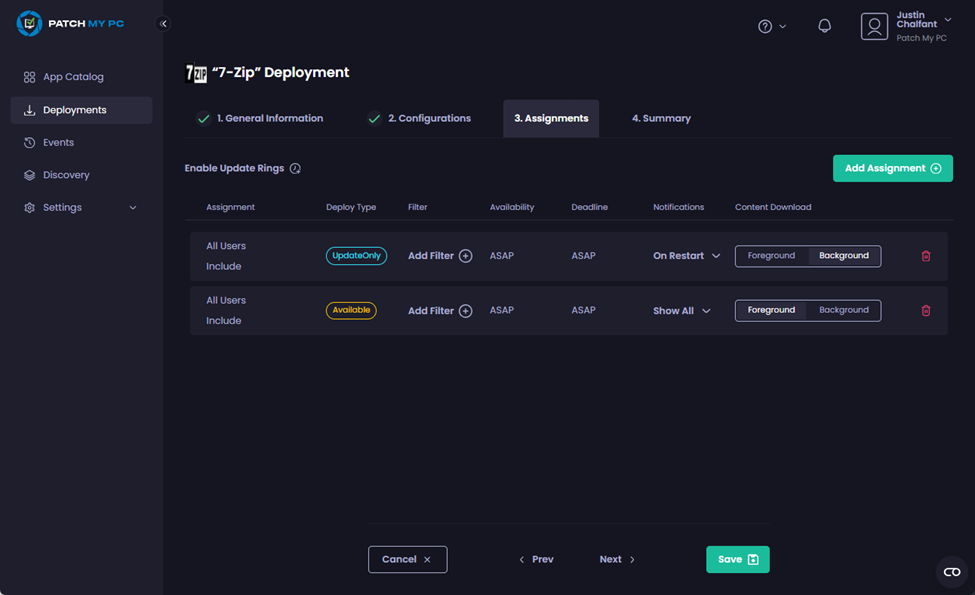The width and height of the screenshot is (975, 595).
Task: Click the Enable Update Rings icon
Action: pyautogui.click(x=295, y=169)
